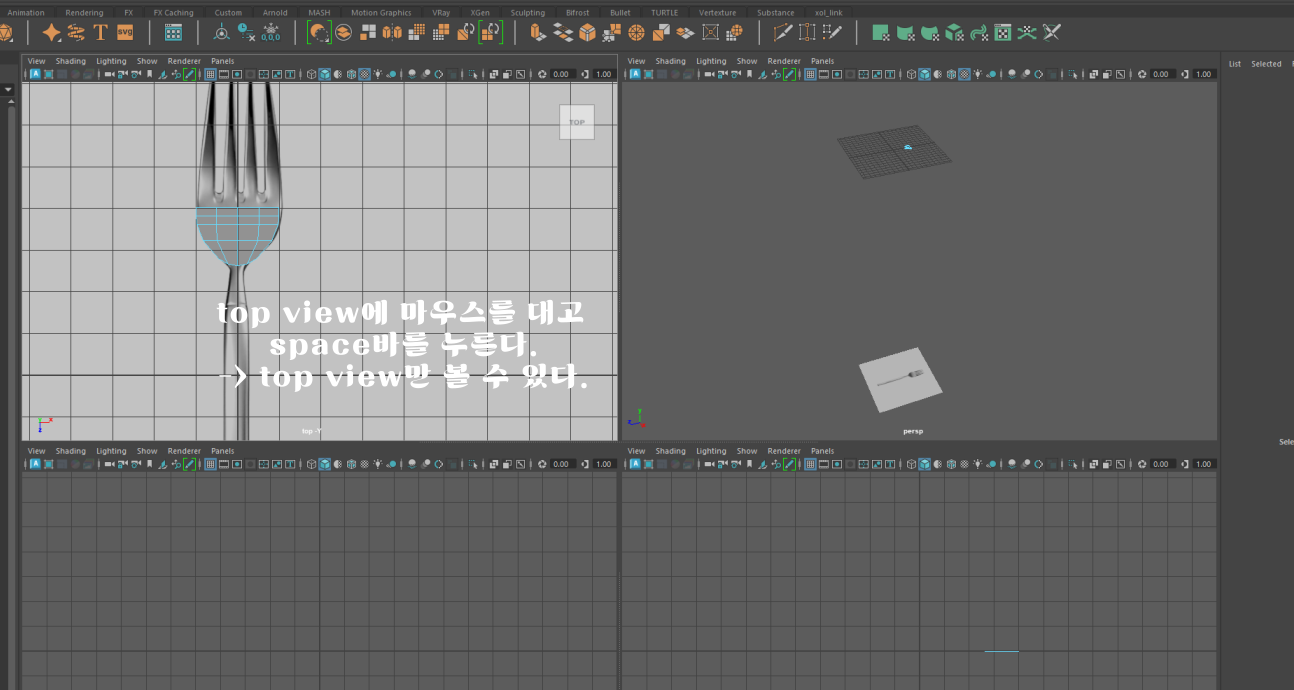This screenshot has width=1294, height=690.
Task: Switch to the Motion Graphics shelf tab
Action: (381, 13)
